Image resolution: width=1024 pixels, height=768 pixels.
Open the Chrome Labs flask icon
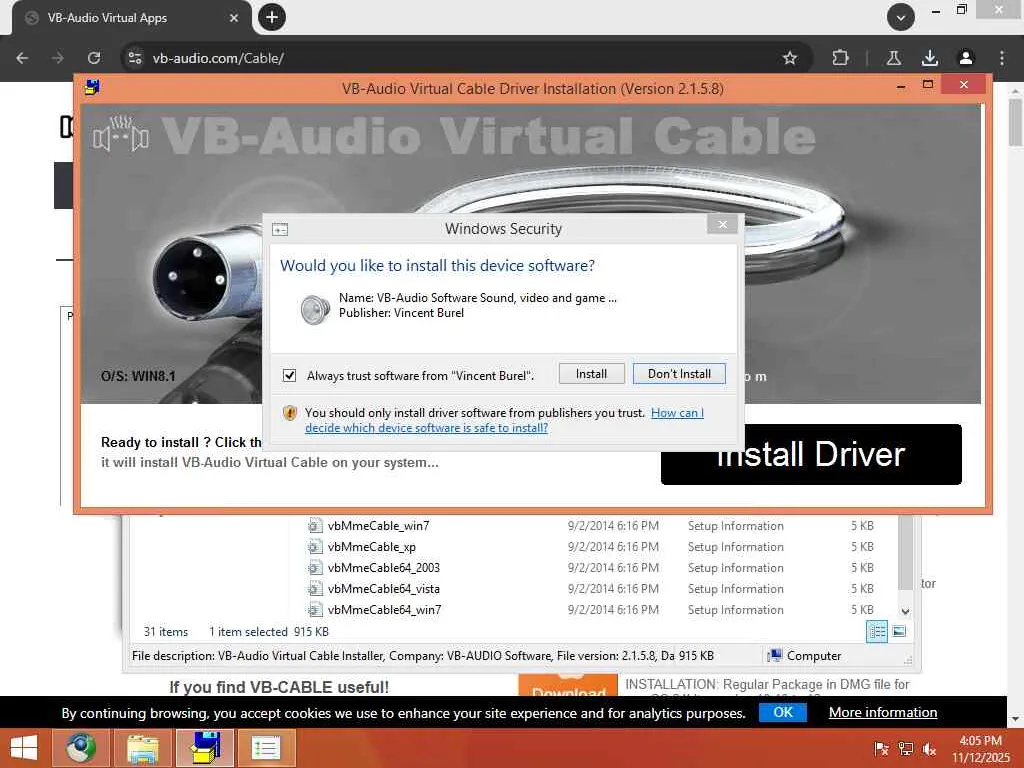coord(893,58)
